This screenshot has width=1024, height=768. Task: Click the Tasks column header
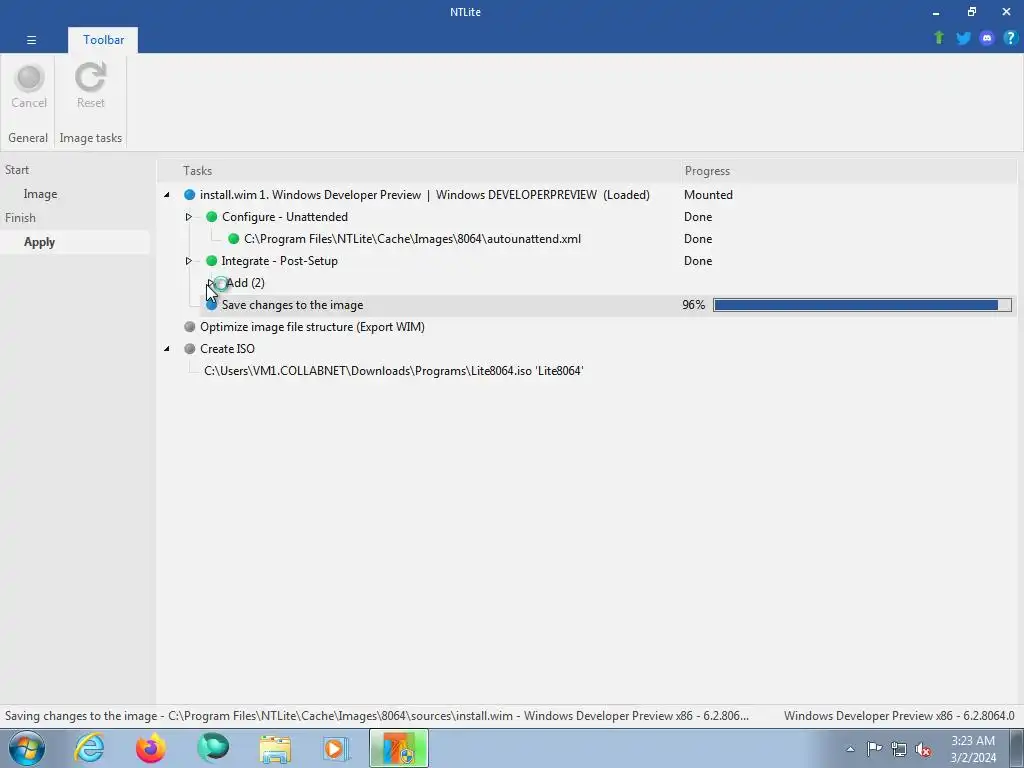pyautogui.click(x=197, y=170)
